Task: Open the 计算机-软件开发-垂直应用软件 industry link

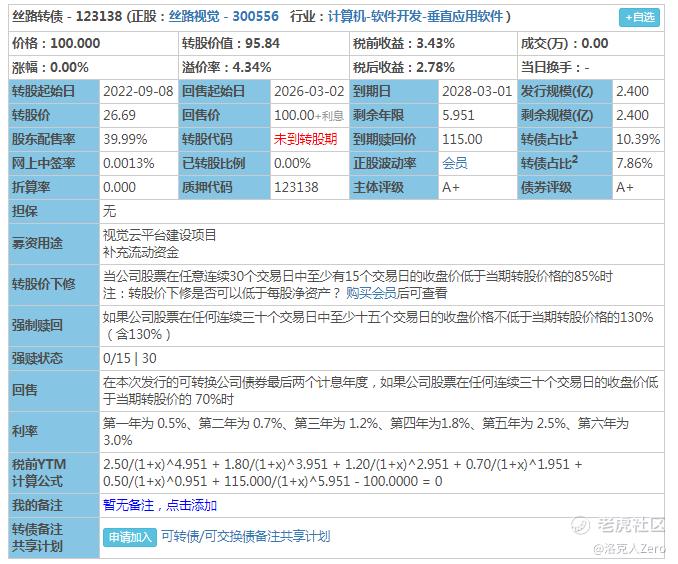Action: coord(415,17)
